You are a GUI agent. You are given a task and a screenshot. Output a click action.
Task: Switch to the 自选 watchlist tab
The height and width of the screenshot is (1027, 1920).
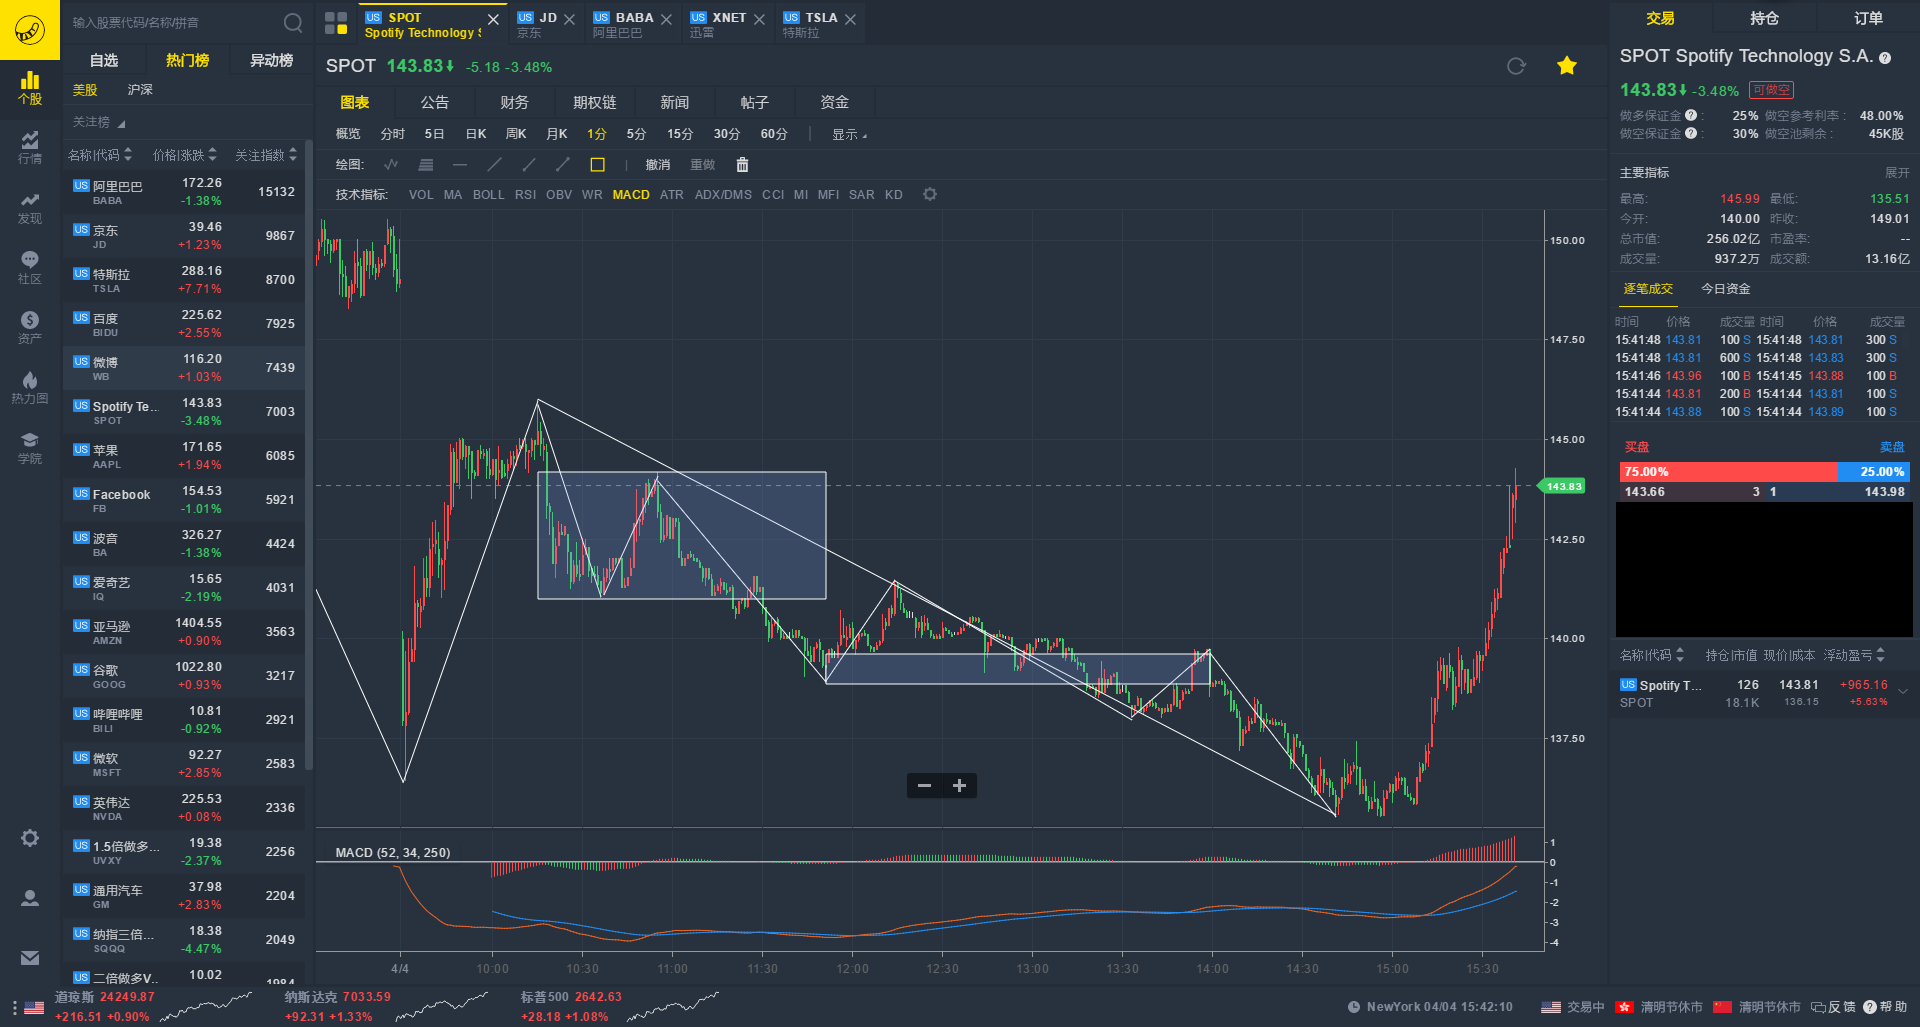(x=104, y=60)
